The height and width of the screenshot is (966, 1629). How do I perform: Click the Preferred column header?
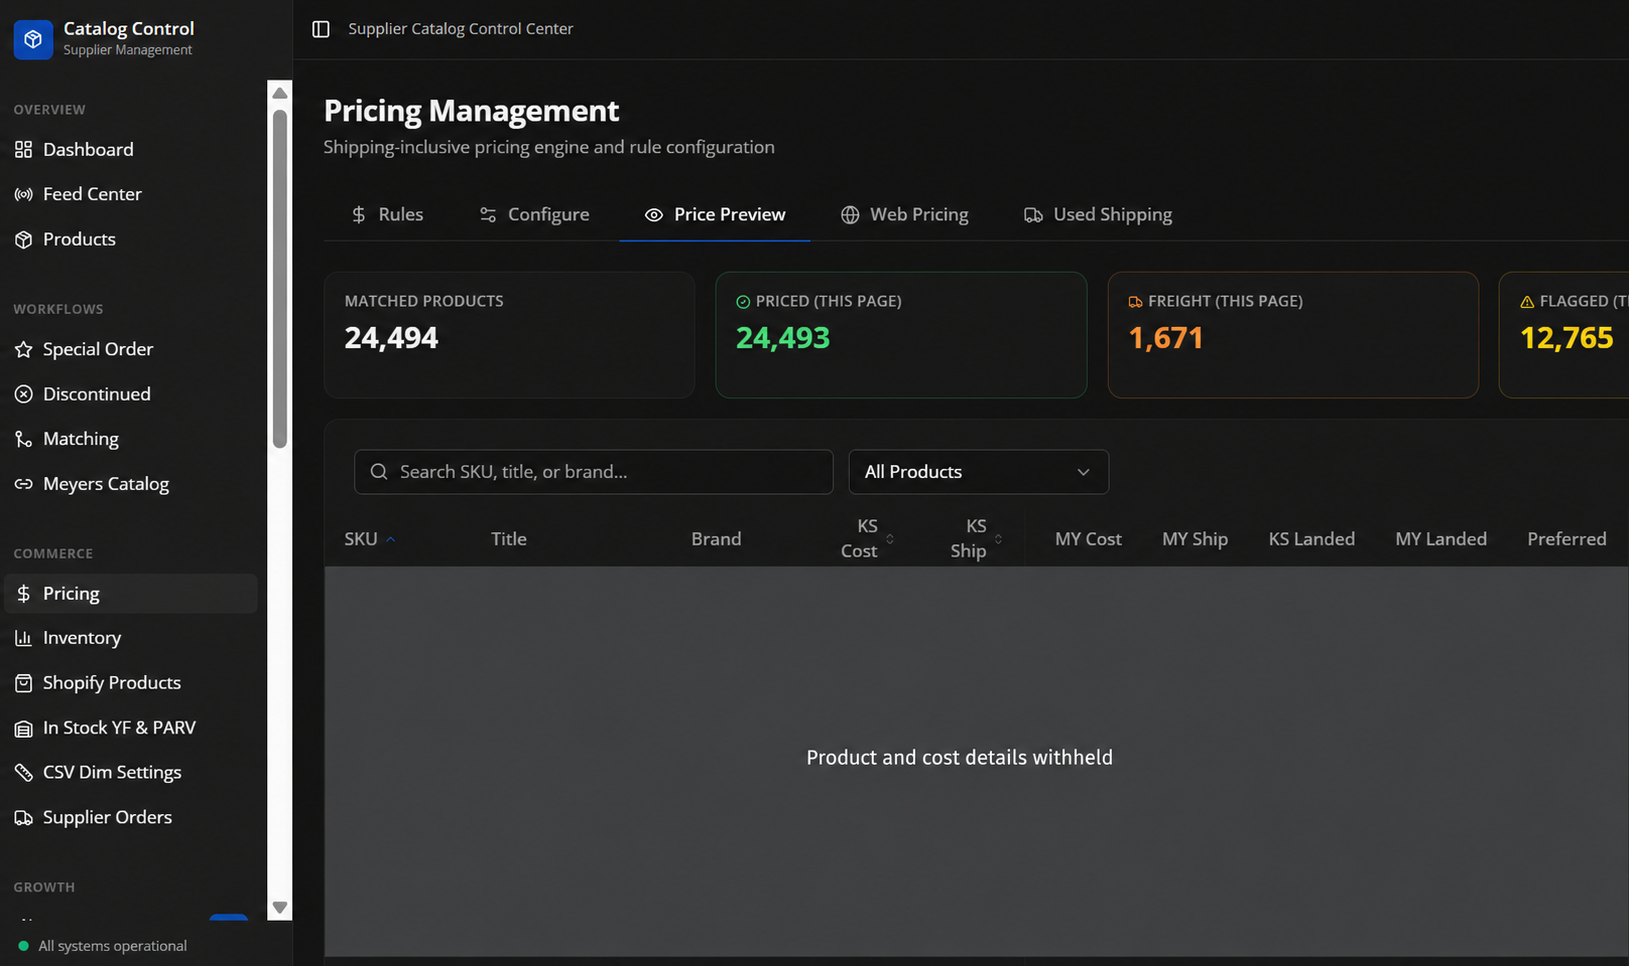click(x=1567, y=539)
